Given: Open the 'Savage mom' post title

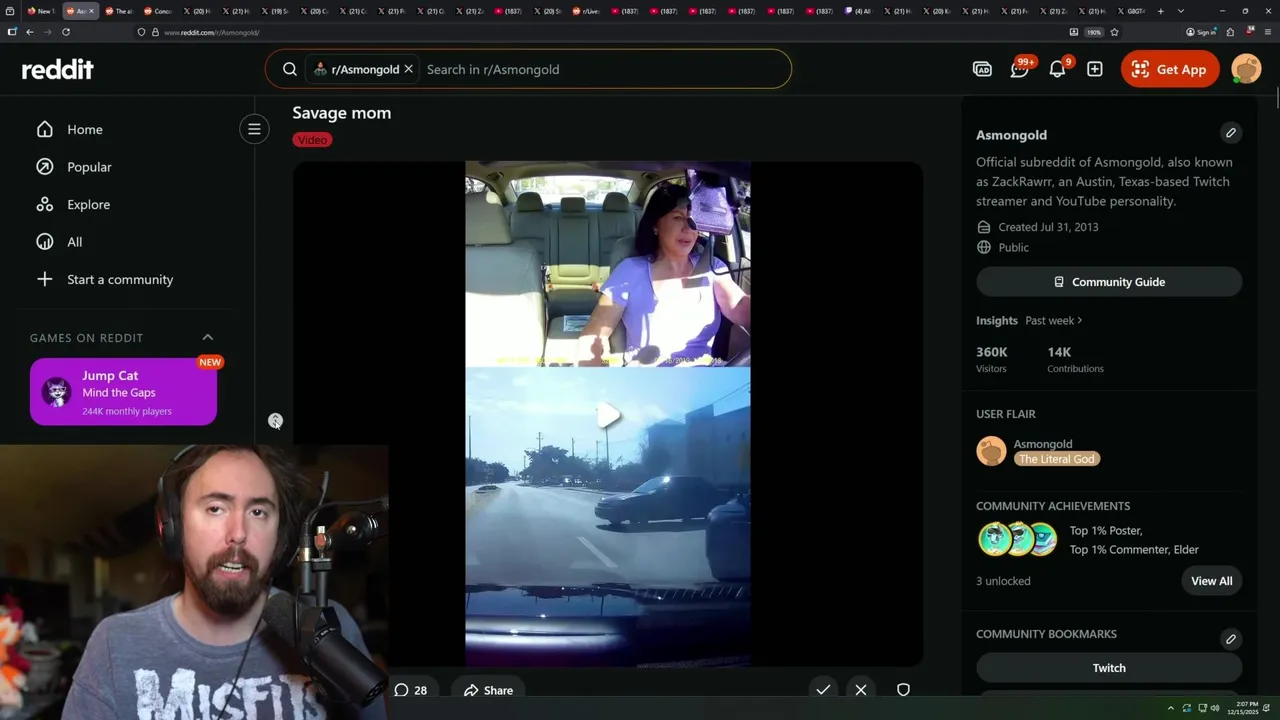Looking at the screenshot, I should coord(342,113).
